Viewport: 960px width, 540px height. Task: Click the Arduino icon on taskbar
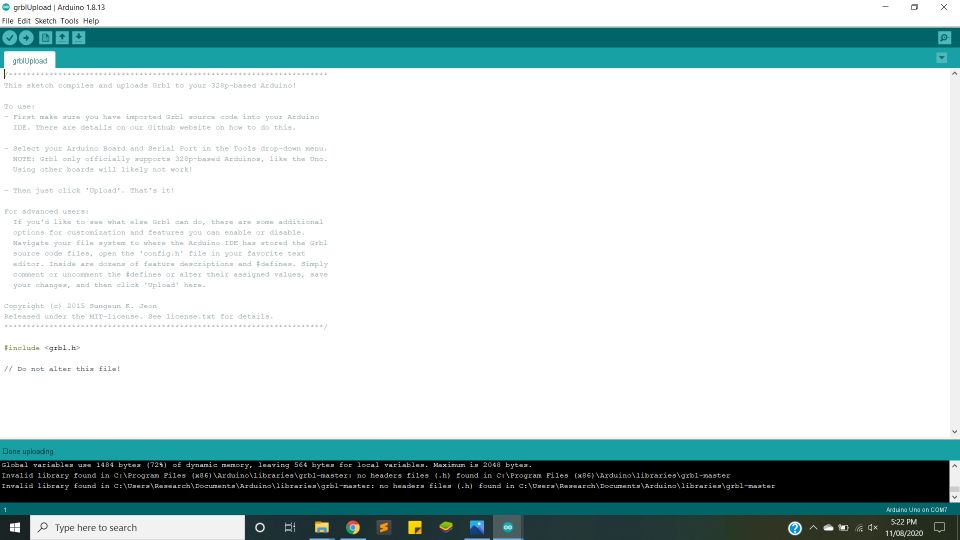point(508,527)
